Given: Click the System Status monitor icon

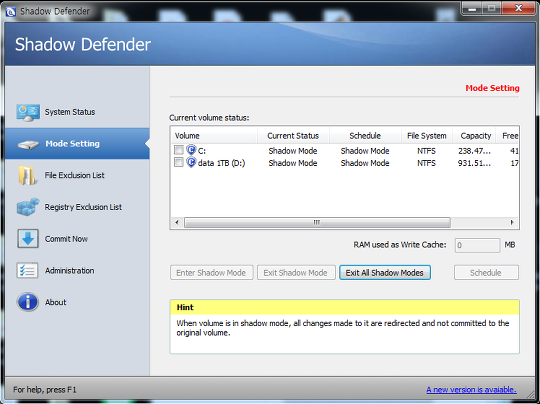Looking at the screenshot, I should [28, 112].
